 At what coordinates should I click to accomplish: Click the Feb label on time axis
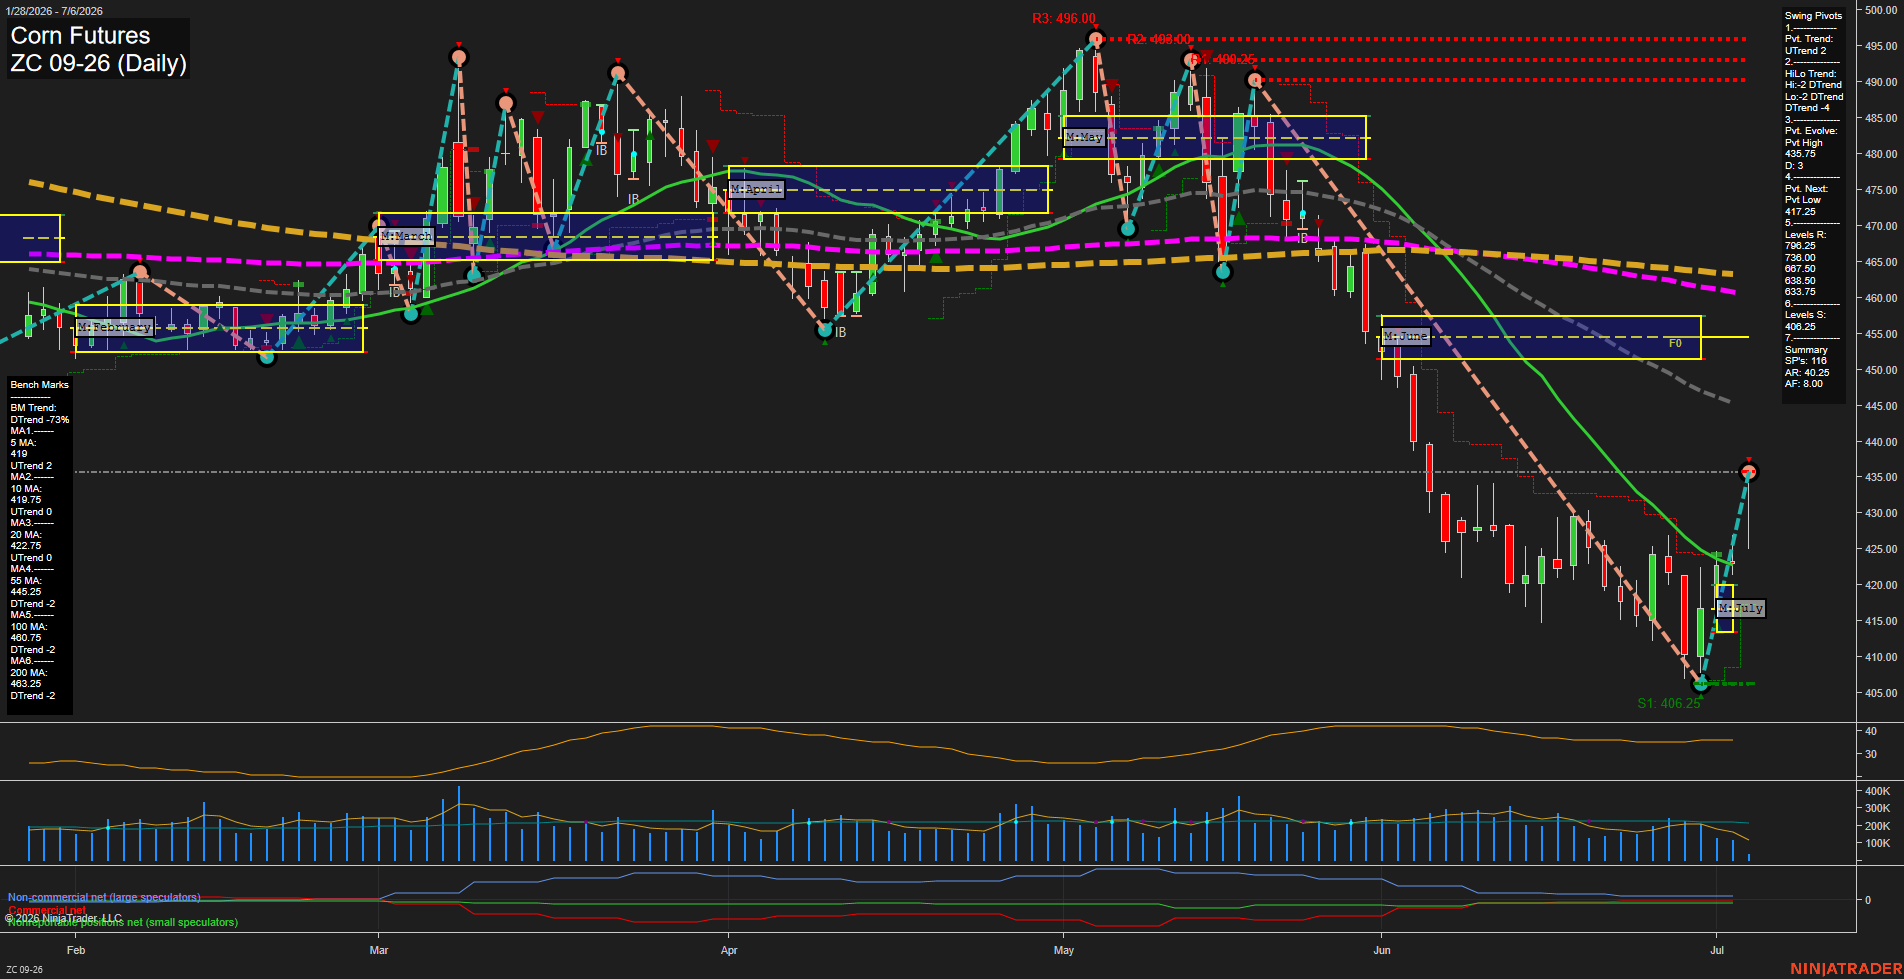(x=76, y=950)
